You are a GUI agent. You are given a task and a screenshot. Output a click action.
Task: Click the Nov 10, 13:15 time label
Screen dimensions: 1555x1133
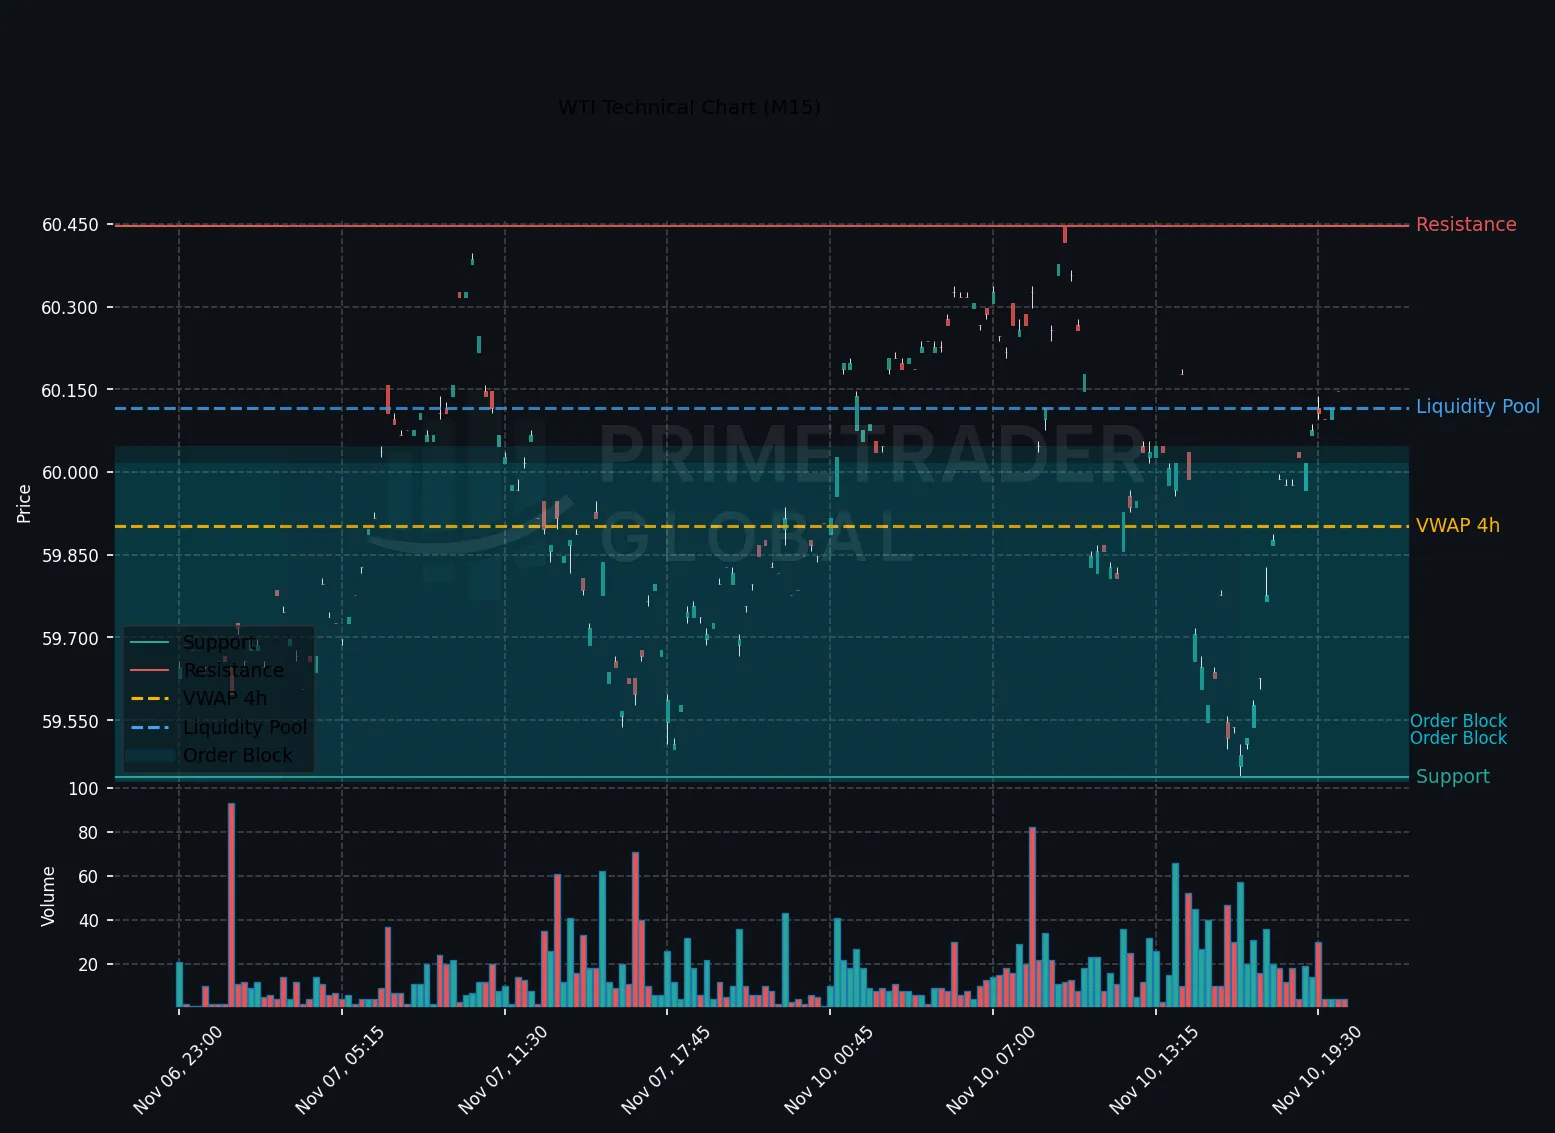coord(1155,1070)
